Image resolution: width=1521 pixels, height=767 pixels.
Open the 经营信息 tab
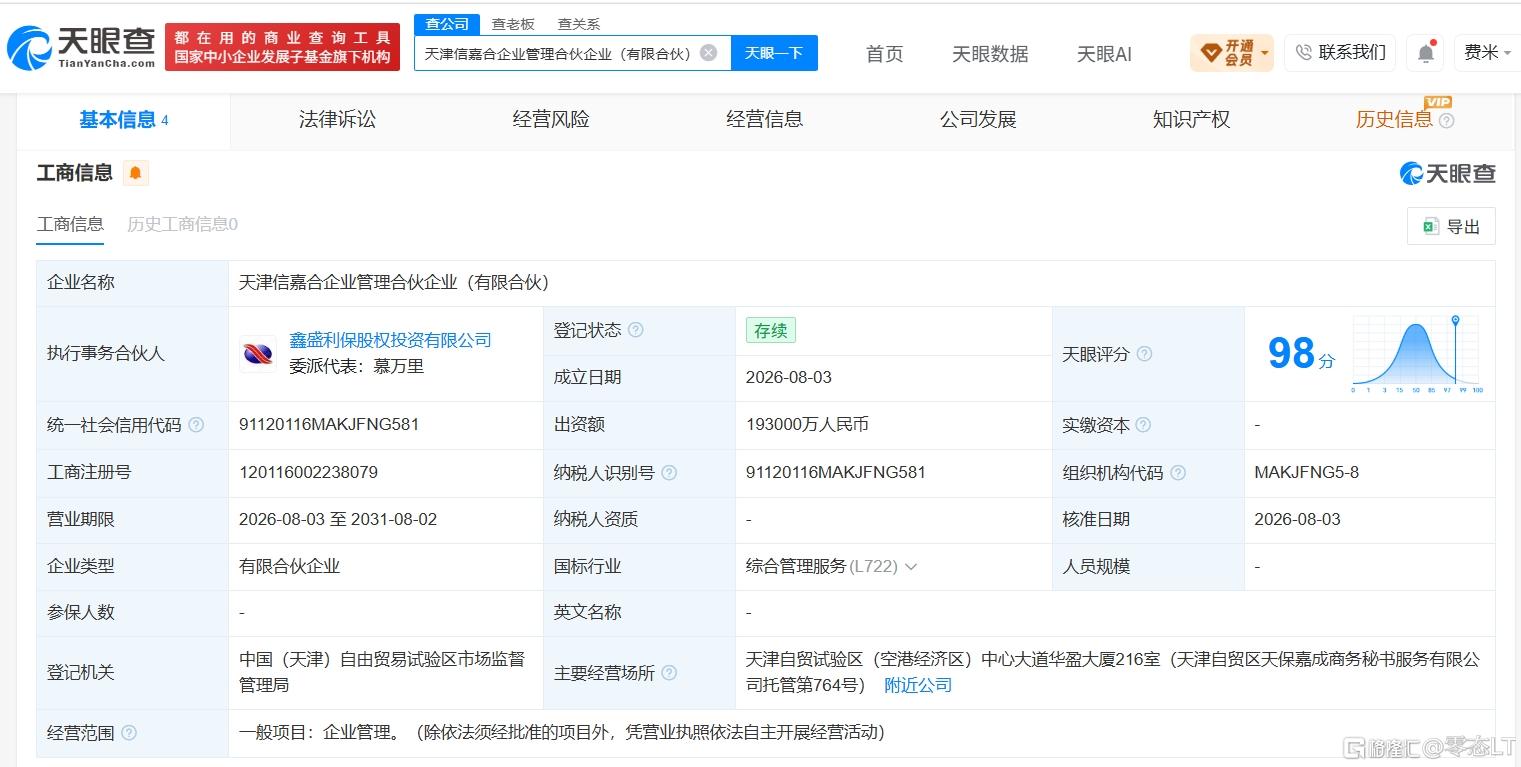click(x=764, y=120)
